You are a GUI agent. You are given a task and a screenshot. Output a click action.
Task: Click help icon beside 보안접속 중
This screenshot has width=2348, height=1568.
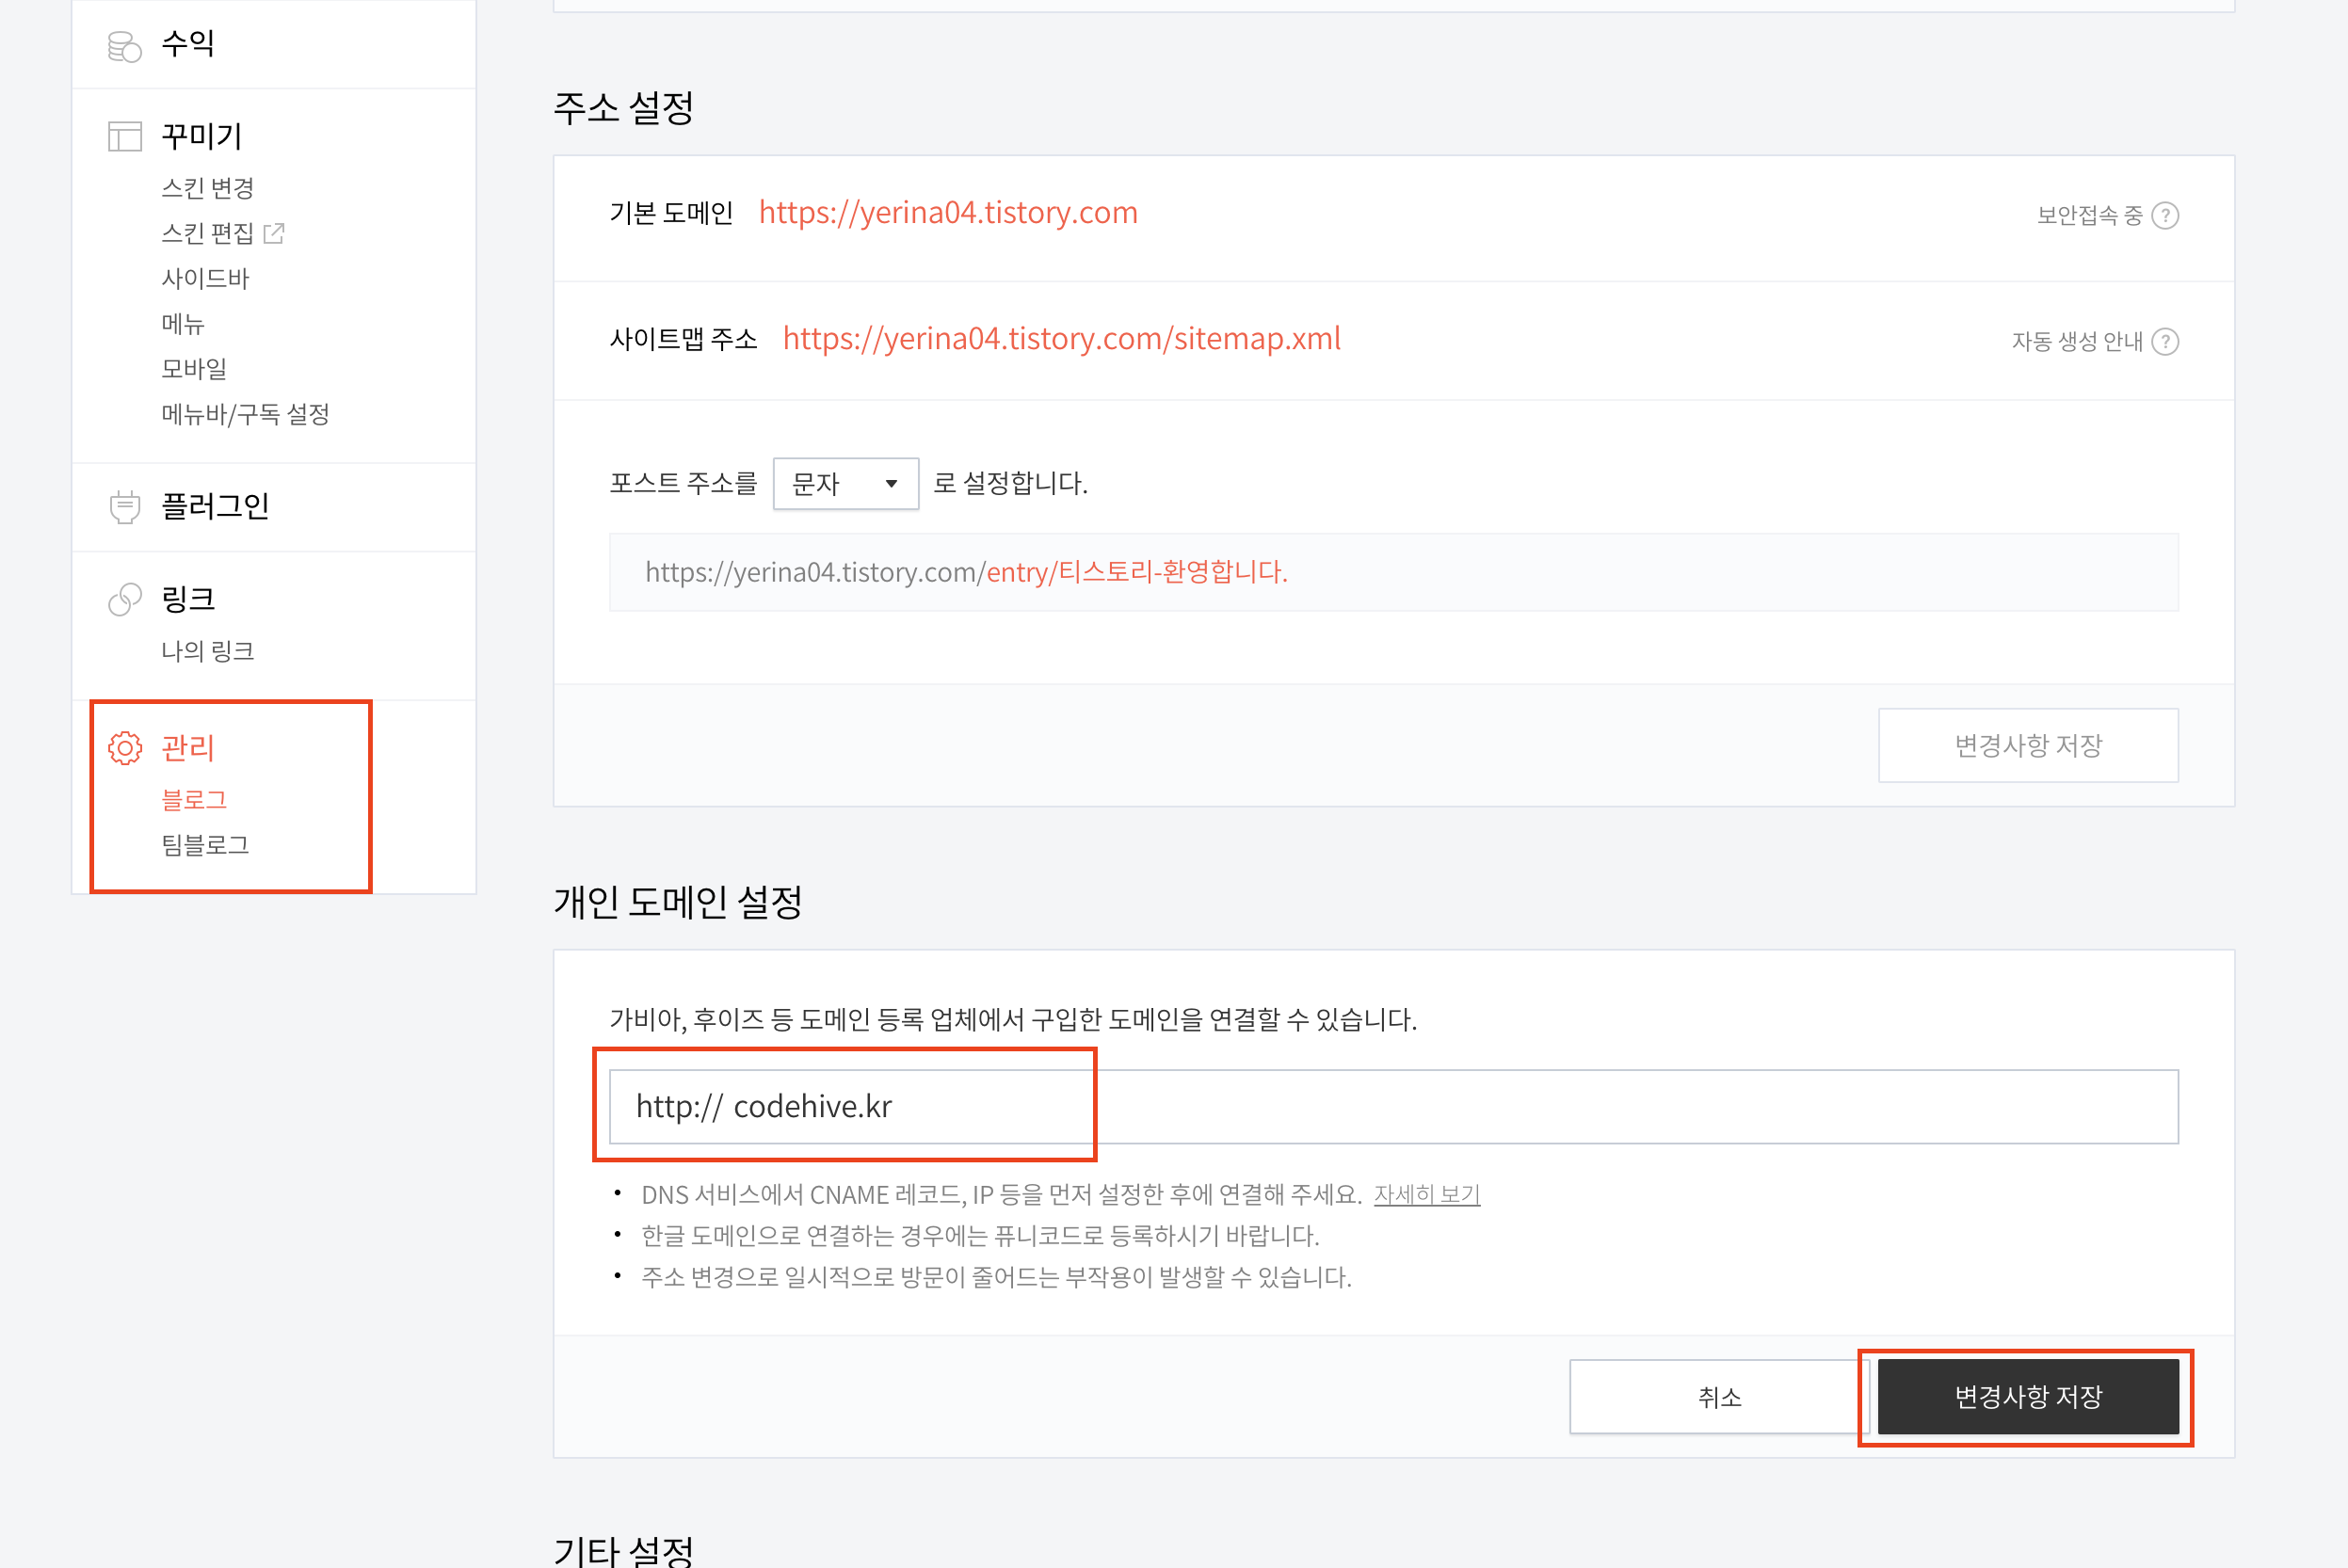coord(2165,216)
